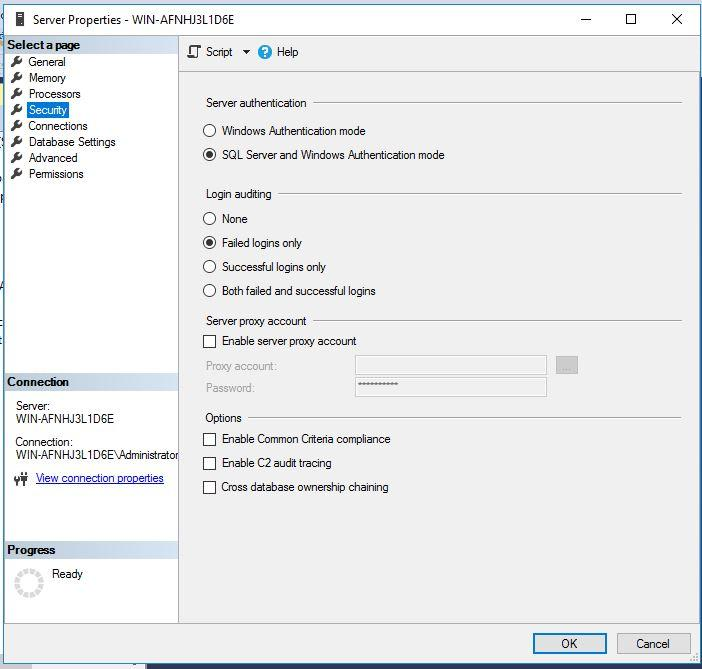Toggle Cross database ownership chaining
Image resolution: width=702 pixels, height=669 pixels.
pyautogui.click(x=210, y=487)
